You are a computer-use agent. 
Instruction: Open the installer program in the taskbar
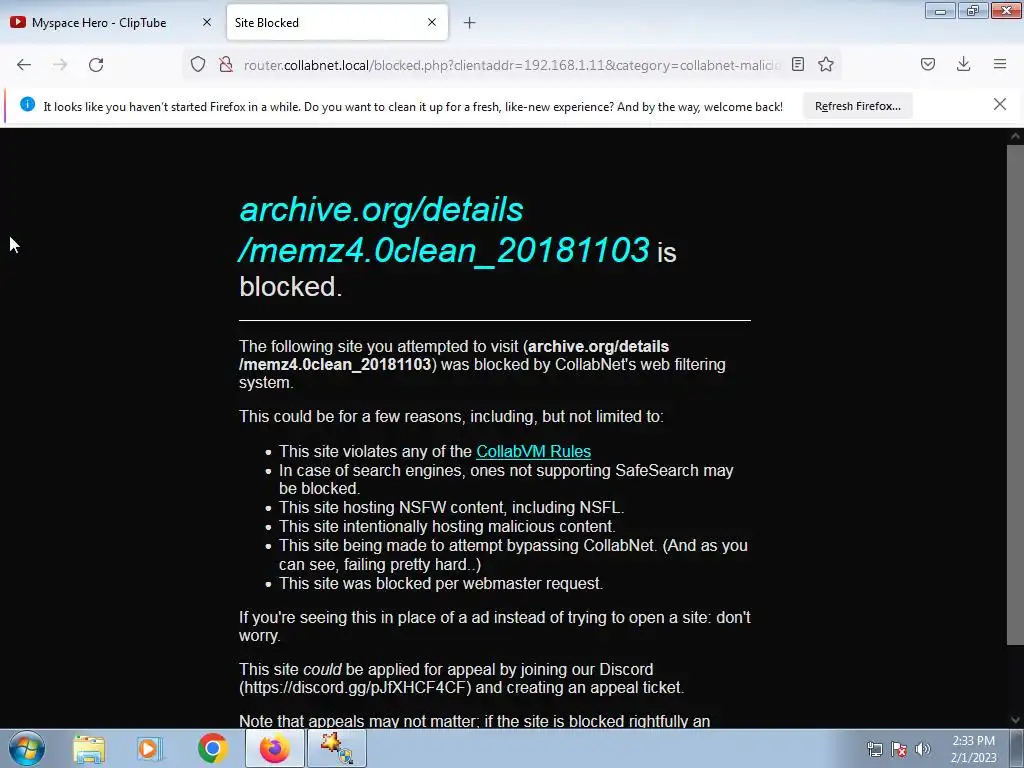(337, 748)
